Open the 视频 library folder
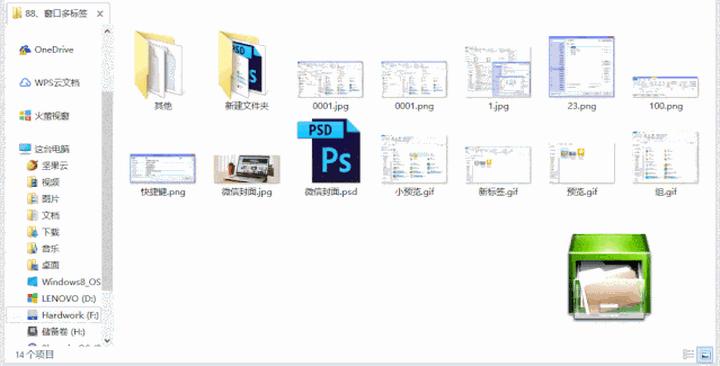The width and height of the screenshot is (720, 366). (x=43, y=182)
